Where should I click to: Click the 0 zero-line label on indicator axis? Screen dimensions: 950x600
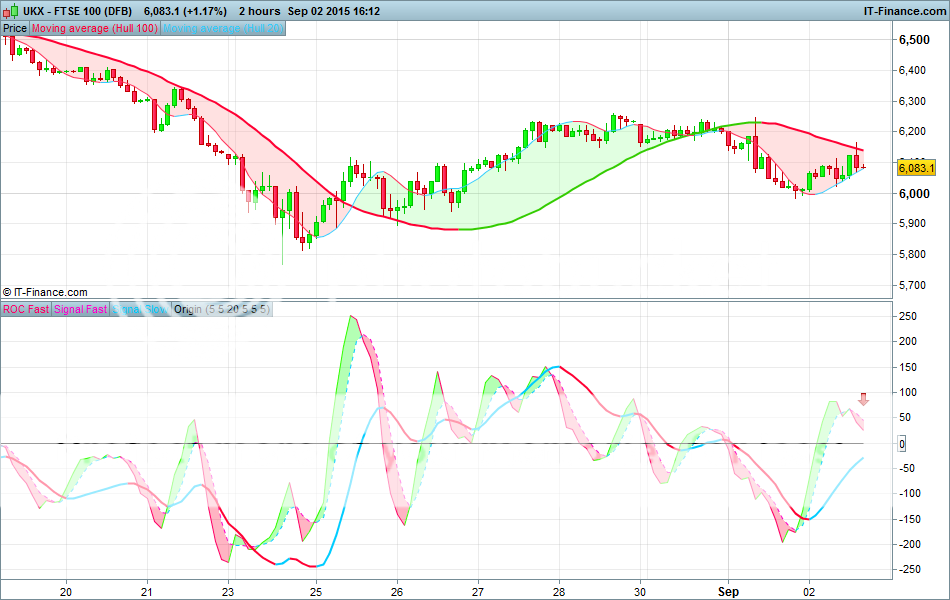point(901,443)
